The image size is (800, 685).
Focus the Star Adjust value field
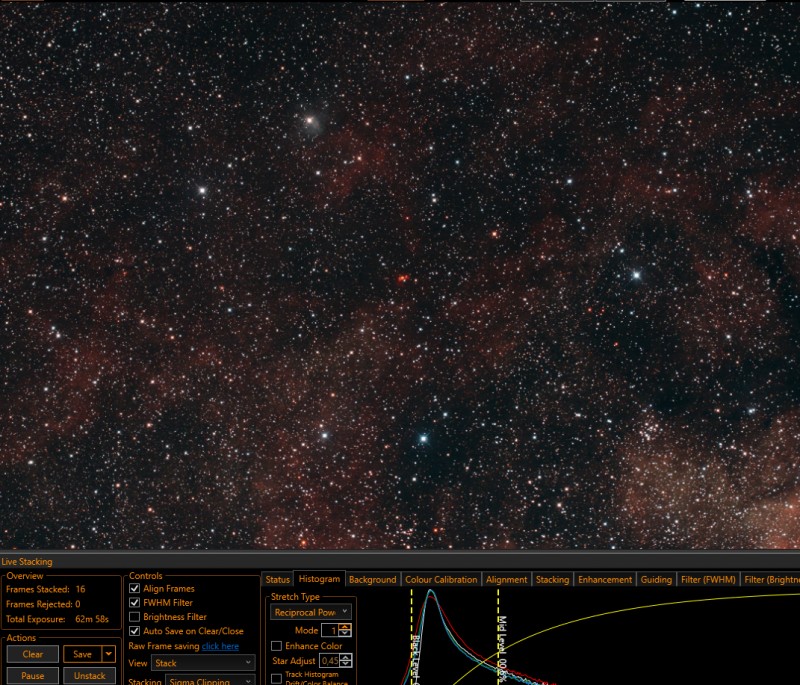pyautogui.click(x=330, y=661)
